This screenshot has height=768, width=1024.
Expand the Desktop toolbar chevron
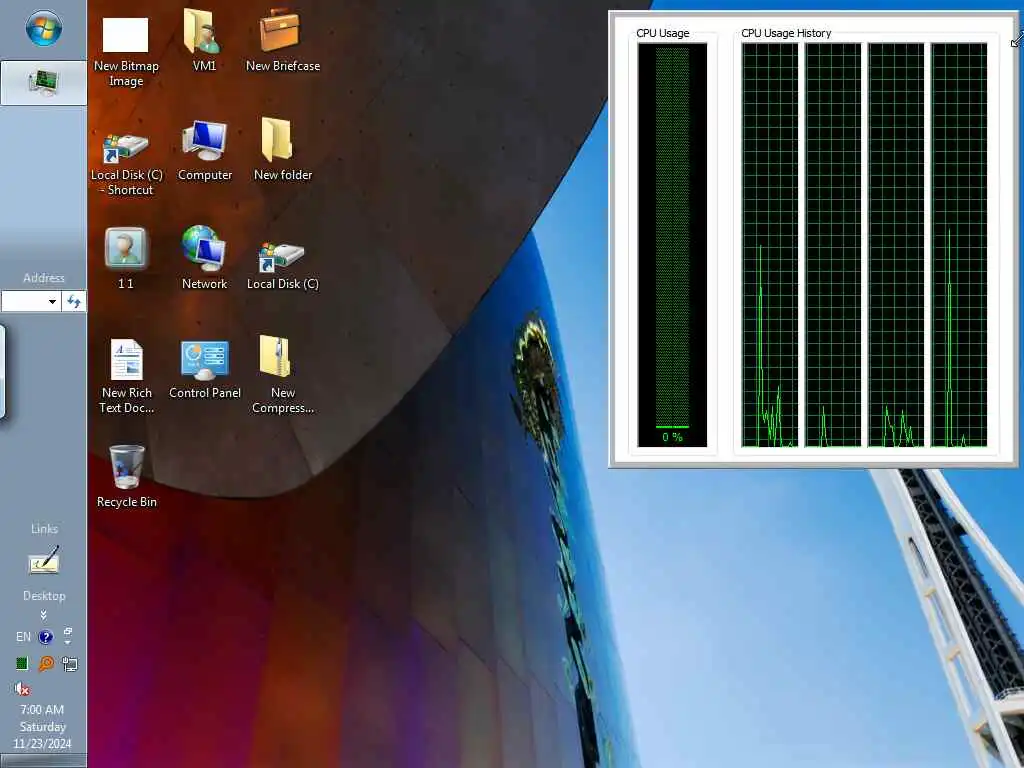pyautogui.click(x=44, y=615)
